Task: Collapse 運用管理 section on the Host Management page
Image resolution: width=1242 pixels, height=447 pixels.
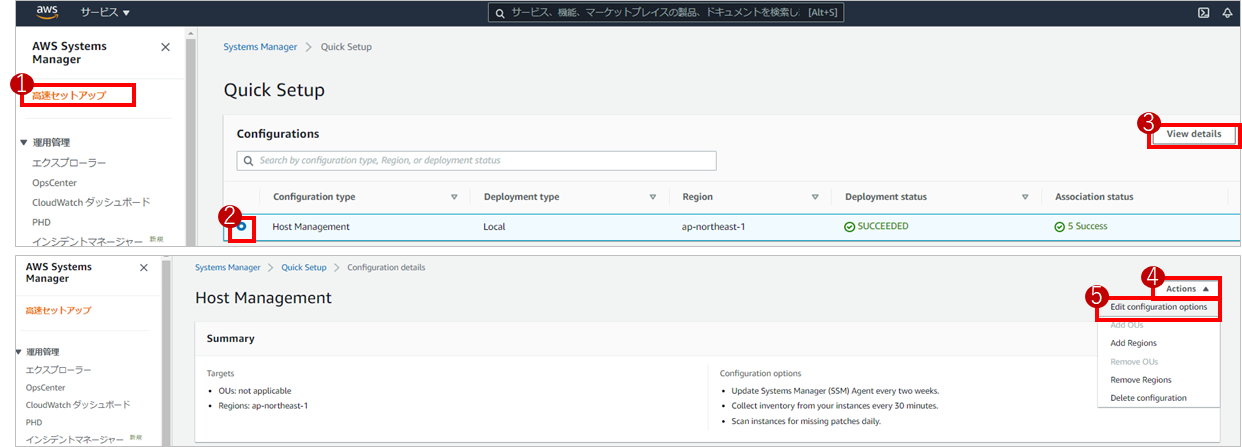Action: point(19,352)
